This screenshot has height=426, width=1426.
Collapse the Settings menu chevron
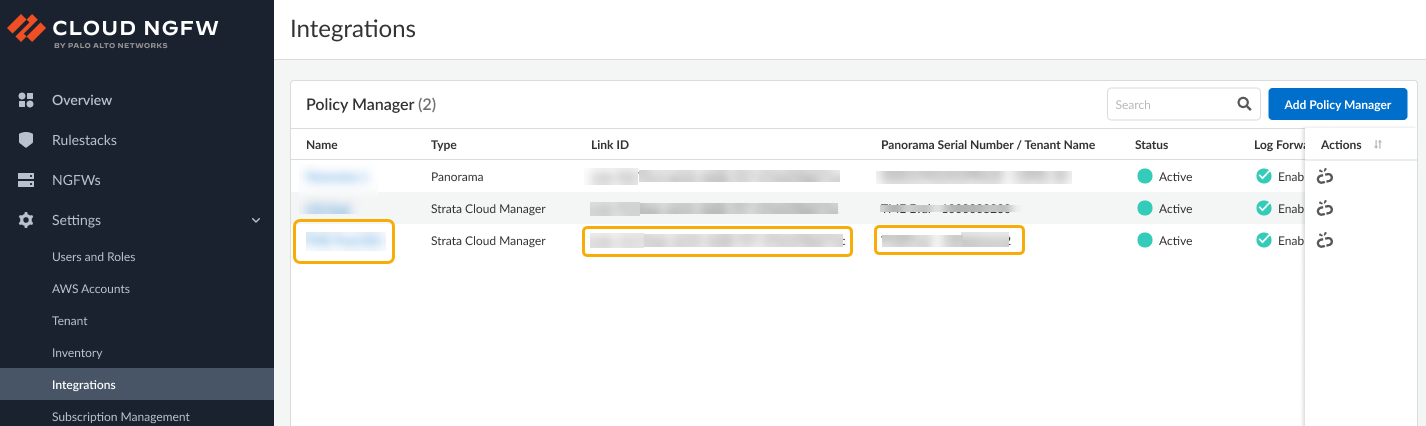tap(256, 220)
